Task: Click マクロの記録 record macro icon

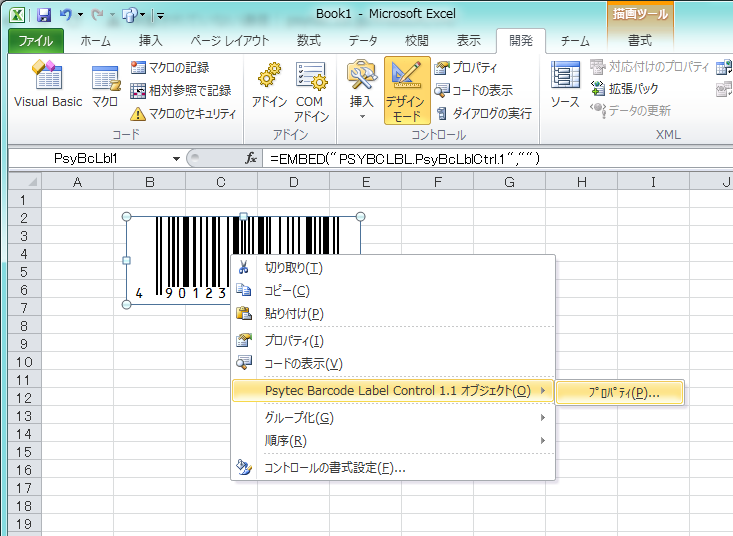Action: [x=170, y=67]
